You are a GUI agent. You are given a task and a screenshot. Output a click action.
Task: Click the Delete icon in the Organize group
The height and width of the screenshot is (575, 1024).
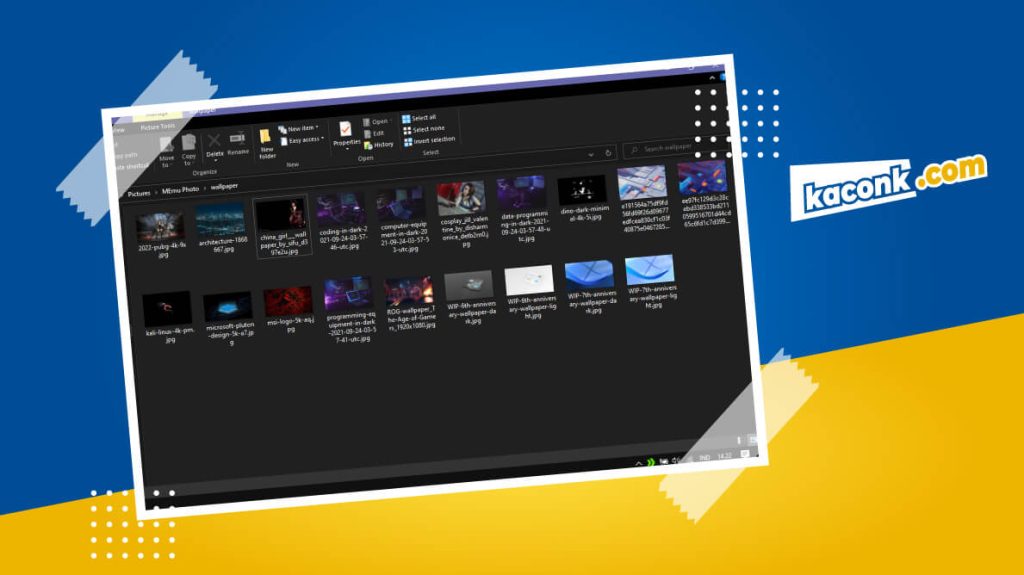(x=214, y=141)
